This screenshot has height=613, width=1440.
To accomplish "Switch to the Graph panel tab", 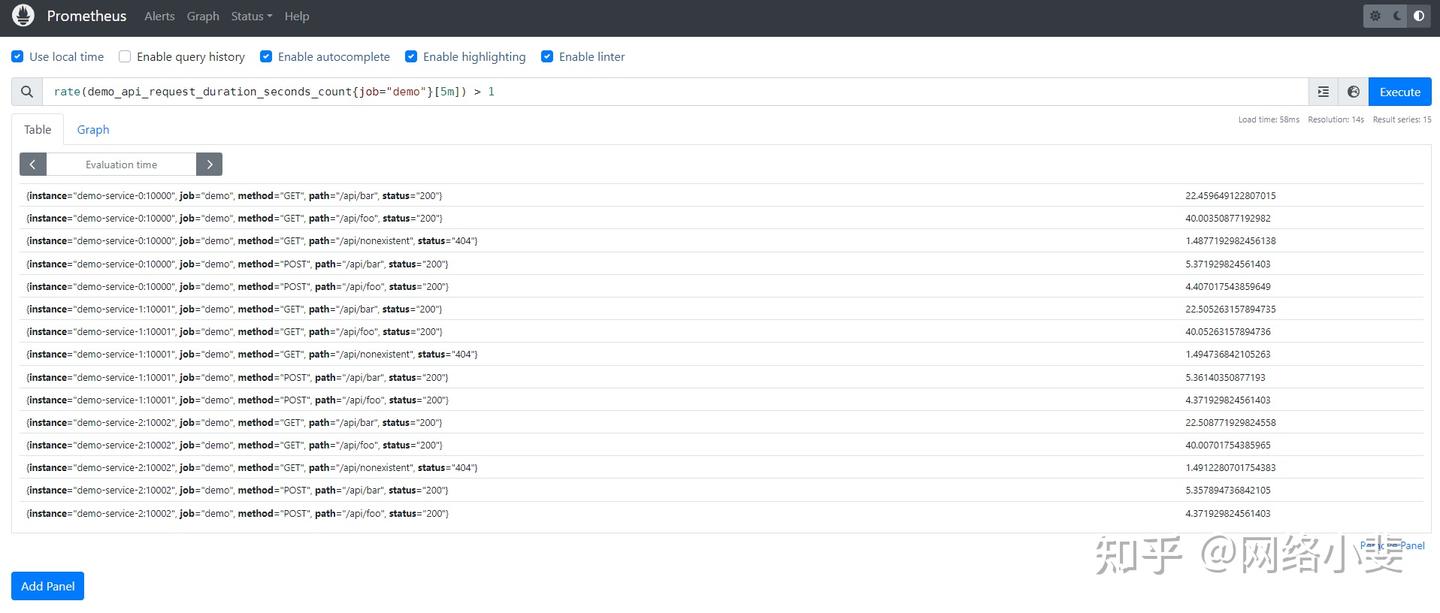I will click(93, 130).
